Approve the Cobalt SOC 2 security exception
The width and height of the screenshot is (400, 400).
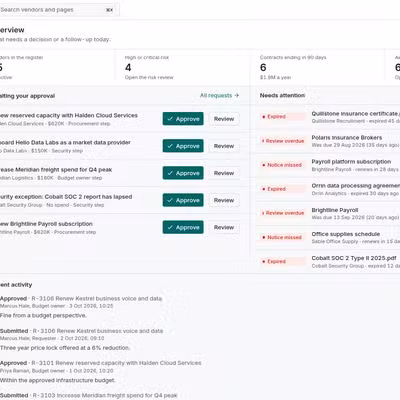point(183,200)
